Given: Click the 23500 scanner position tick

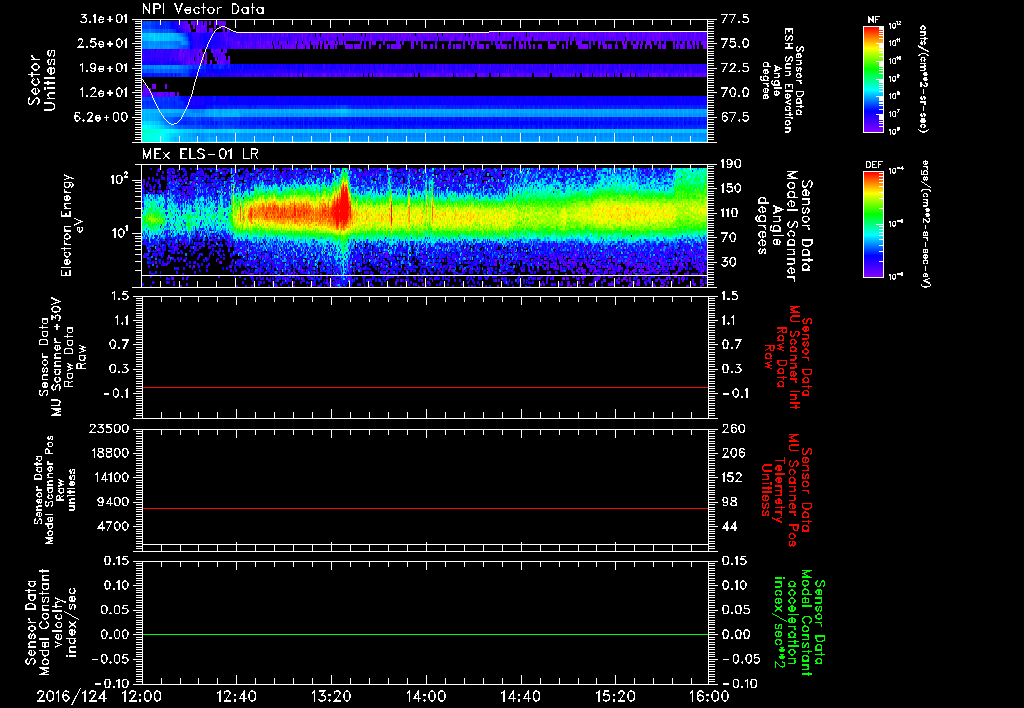Looking at the screenshot, I should [110, 428].
